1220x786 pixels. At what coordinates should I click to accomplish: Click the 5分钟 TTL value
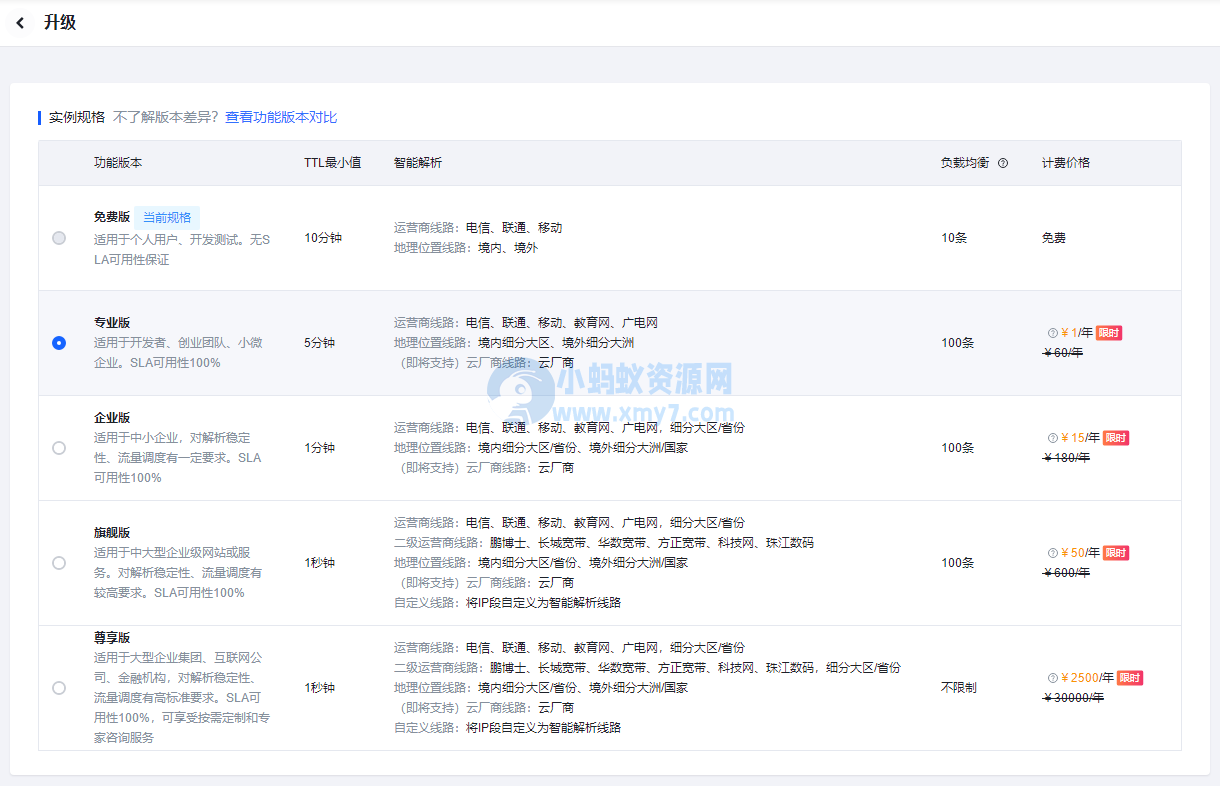point(320,343)
